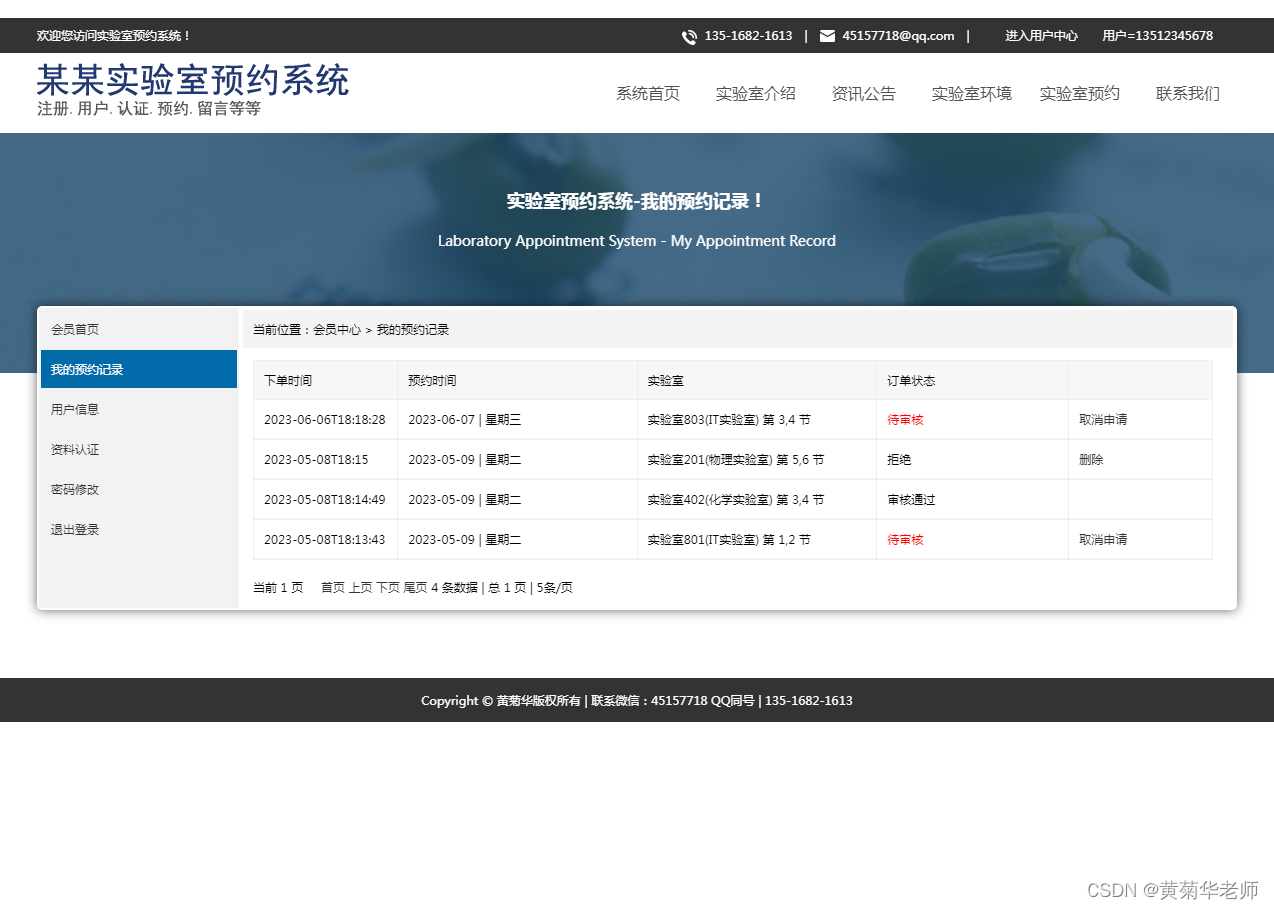Open 联系我们 from the top navigation
The image size is (1274, 910).
click(1187, 93)
